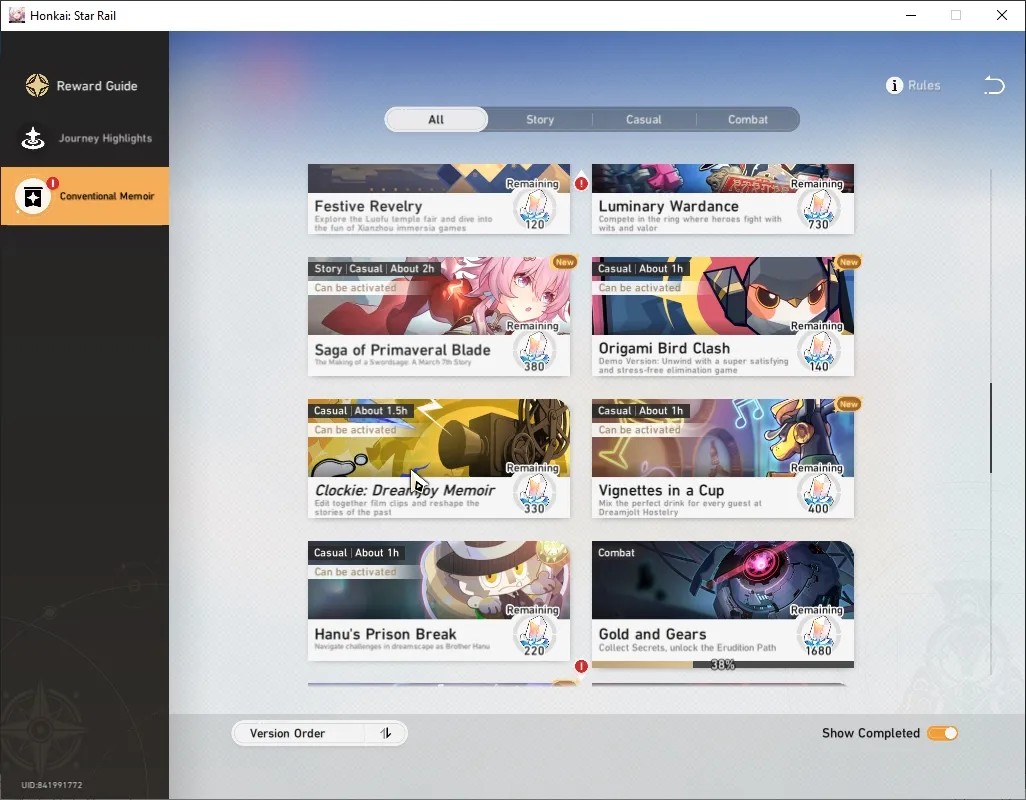The height and width of the screenshot is (800, 1026).
Task: Click the Gold and Gears jade reward icon
Action: click(819, 636)
